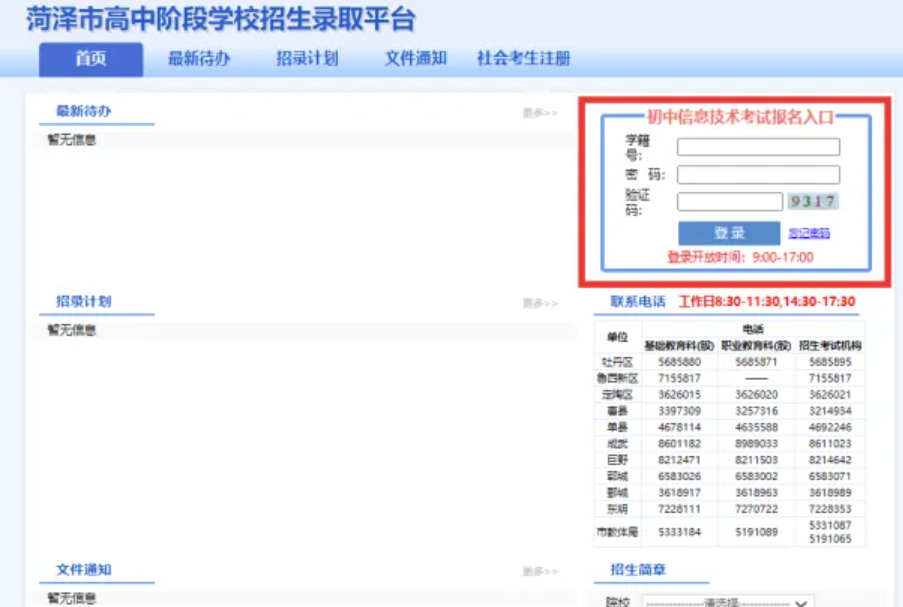The width and height of the screenshot is (903, 607).
Task: Click the 忘记密码 forgot password link
Action: (809, 234)
